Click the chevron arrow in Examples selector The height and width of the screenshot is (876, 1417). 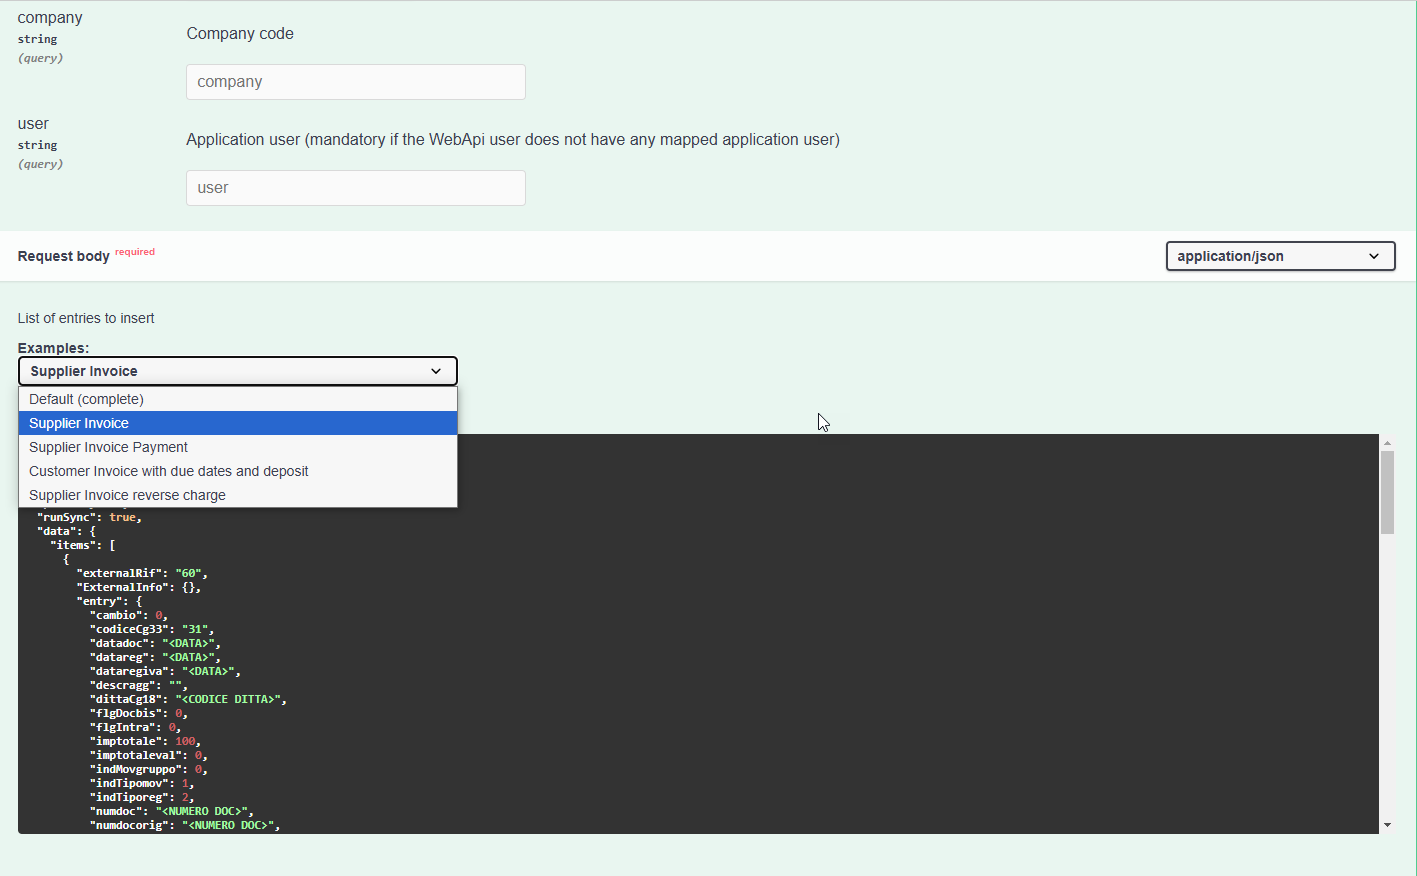point(436,371)
